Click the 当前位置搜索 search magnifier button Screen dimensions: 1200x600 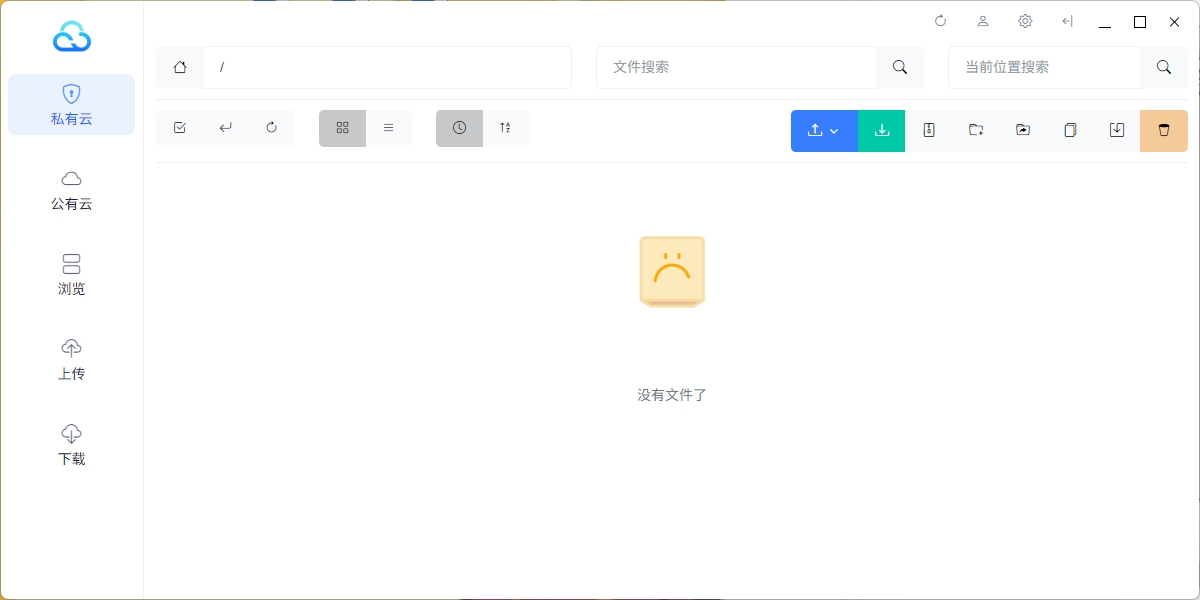(x=1164, y=67)
